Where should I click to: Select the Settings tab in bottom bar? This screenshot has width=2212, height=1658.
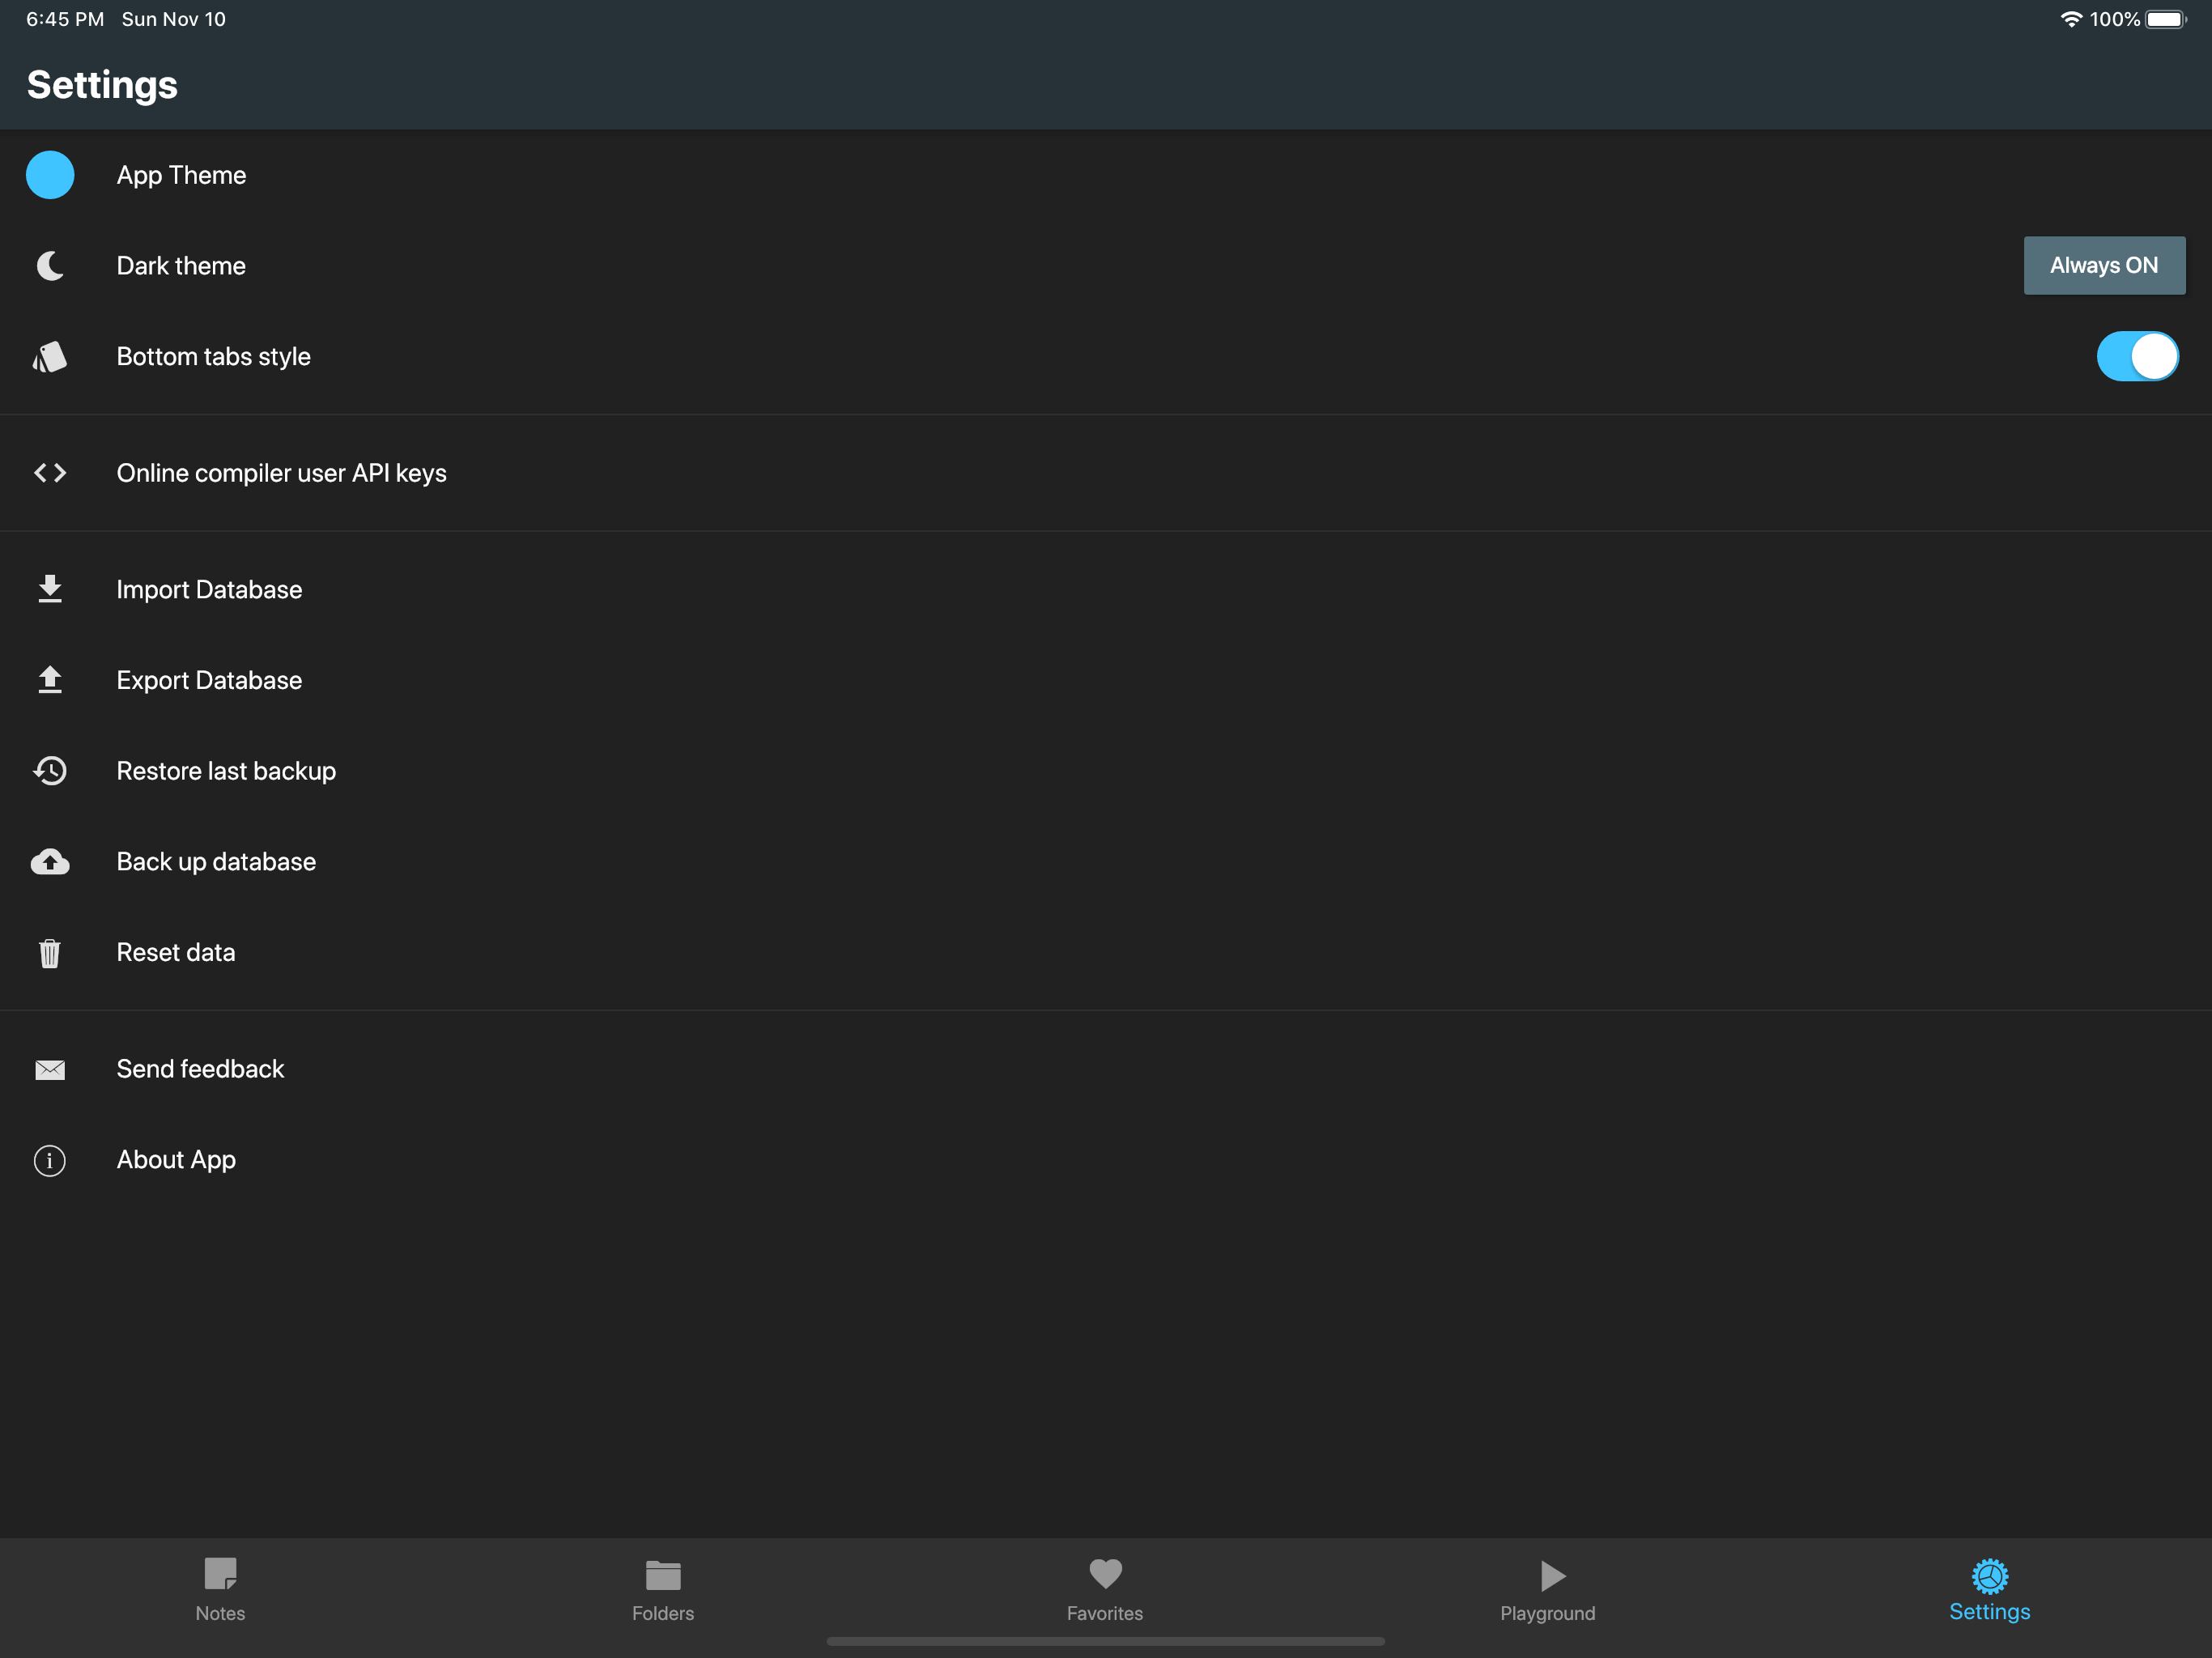(1989, 1589)
